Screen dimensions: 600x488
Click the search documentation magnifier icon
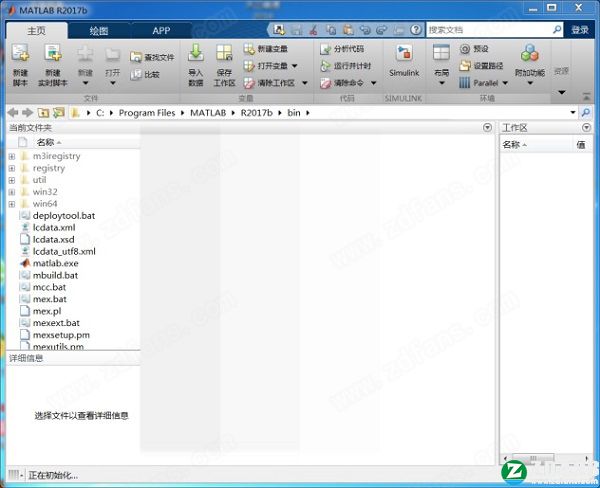pos(557,29)
